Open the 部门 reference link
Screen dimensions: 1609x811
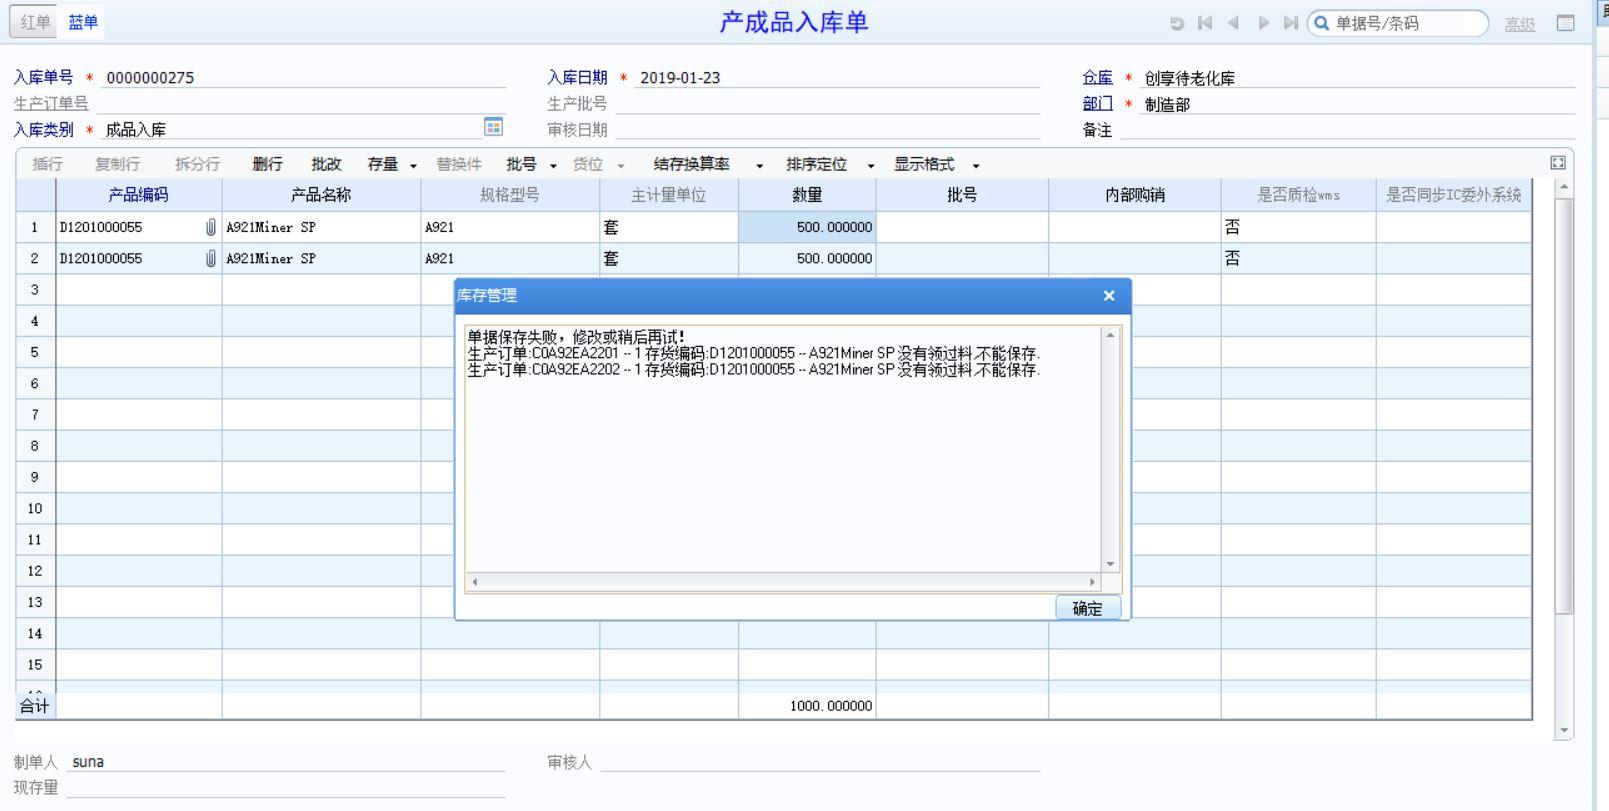[1097, 103]
